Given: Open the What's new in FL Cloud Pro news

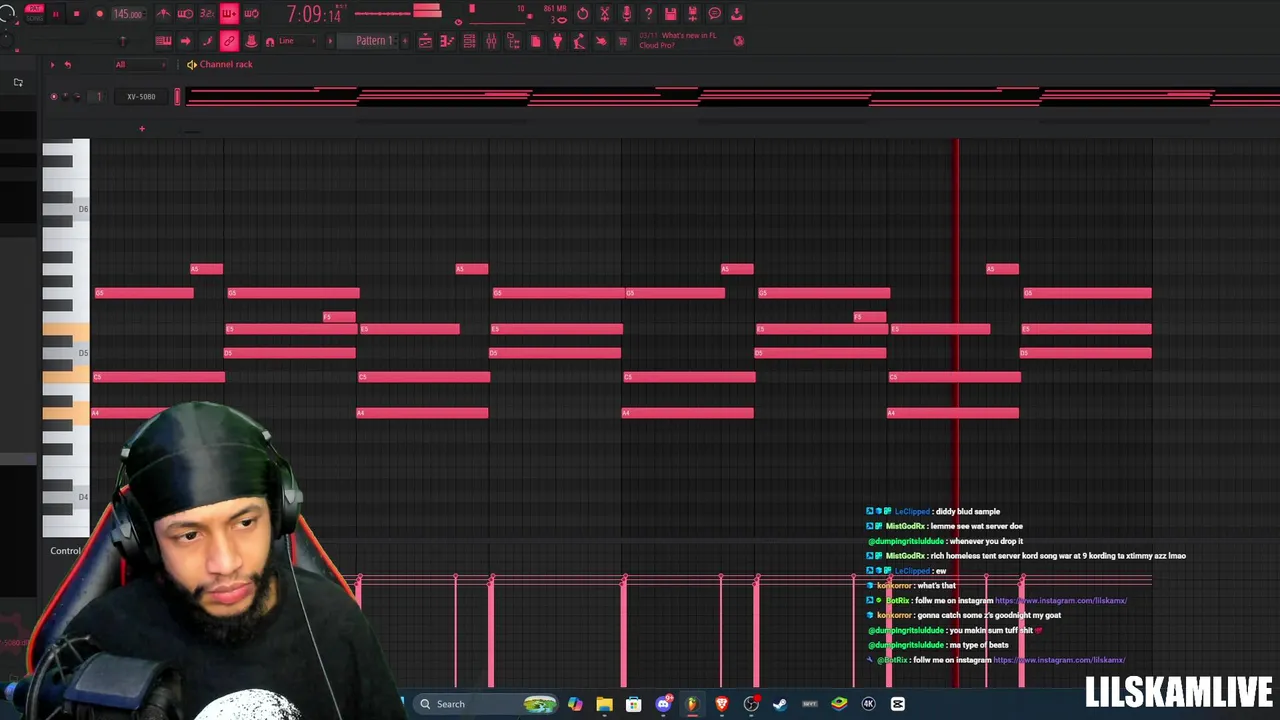Looking at the screenshot, I should [678, 40].
